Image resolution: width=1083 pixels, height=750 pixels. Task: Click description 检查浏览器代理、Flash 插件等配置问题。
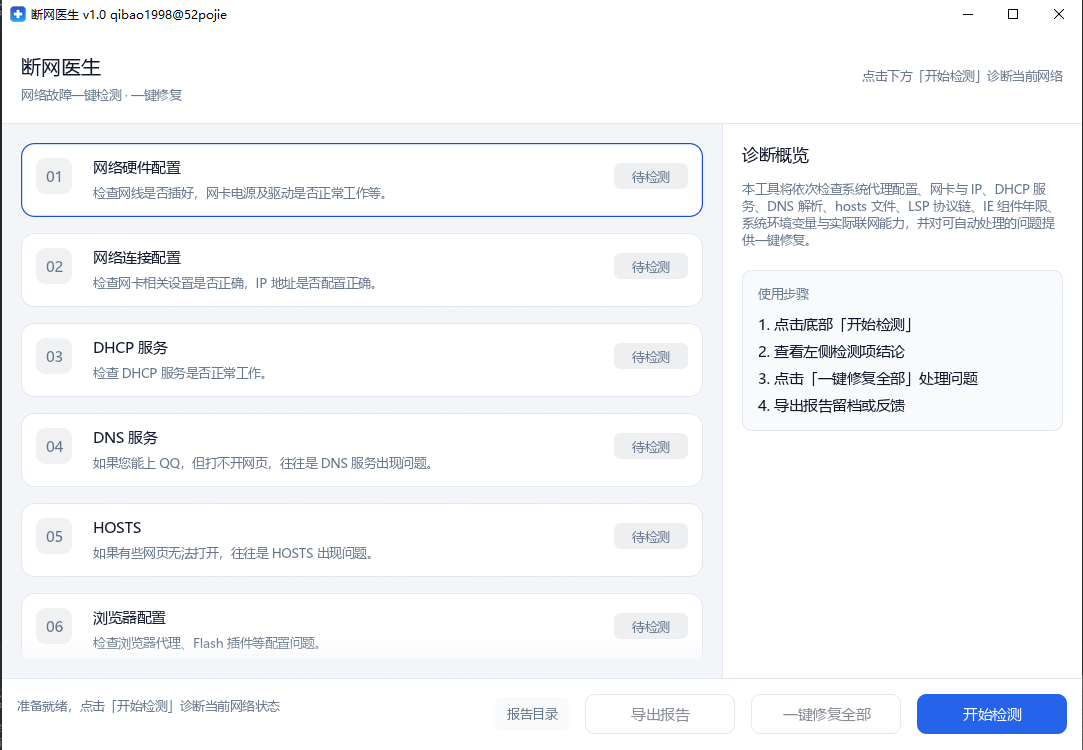click(x=207, y=644)
